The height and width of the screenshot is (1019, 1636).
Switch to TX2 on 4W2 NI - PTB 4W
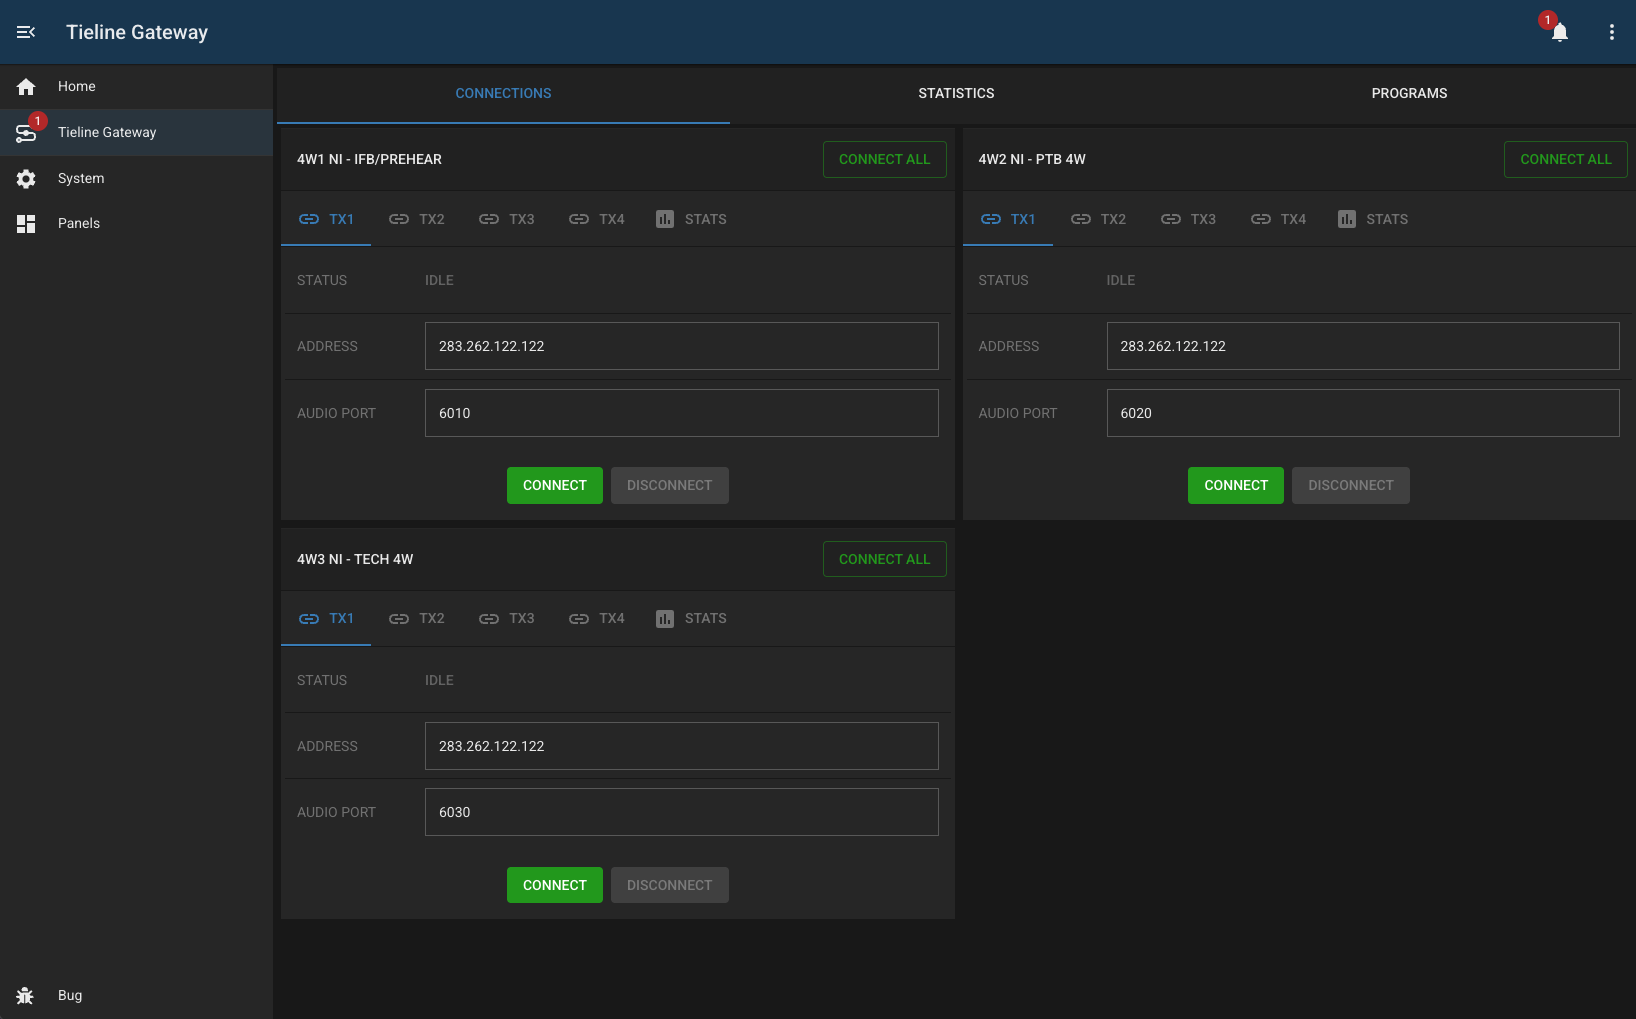tap(1098, 219)
